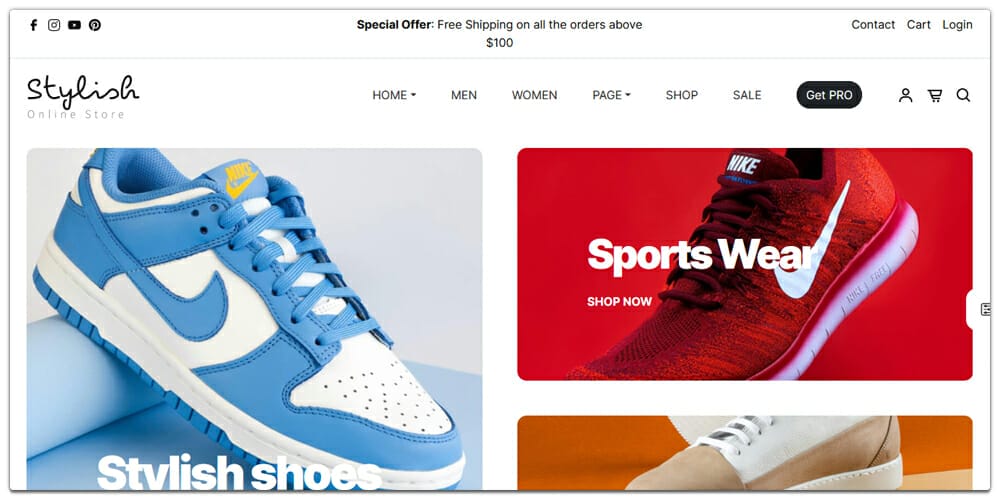Open the user account icon
Viewport: 1000px width, 500px height.
(x=905, y=96)
